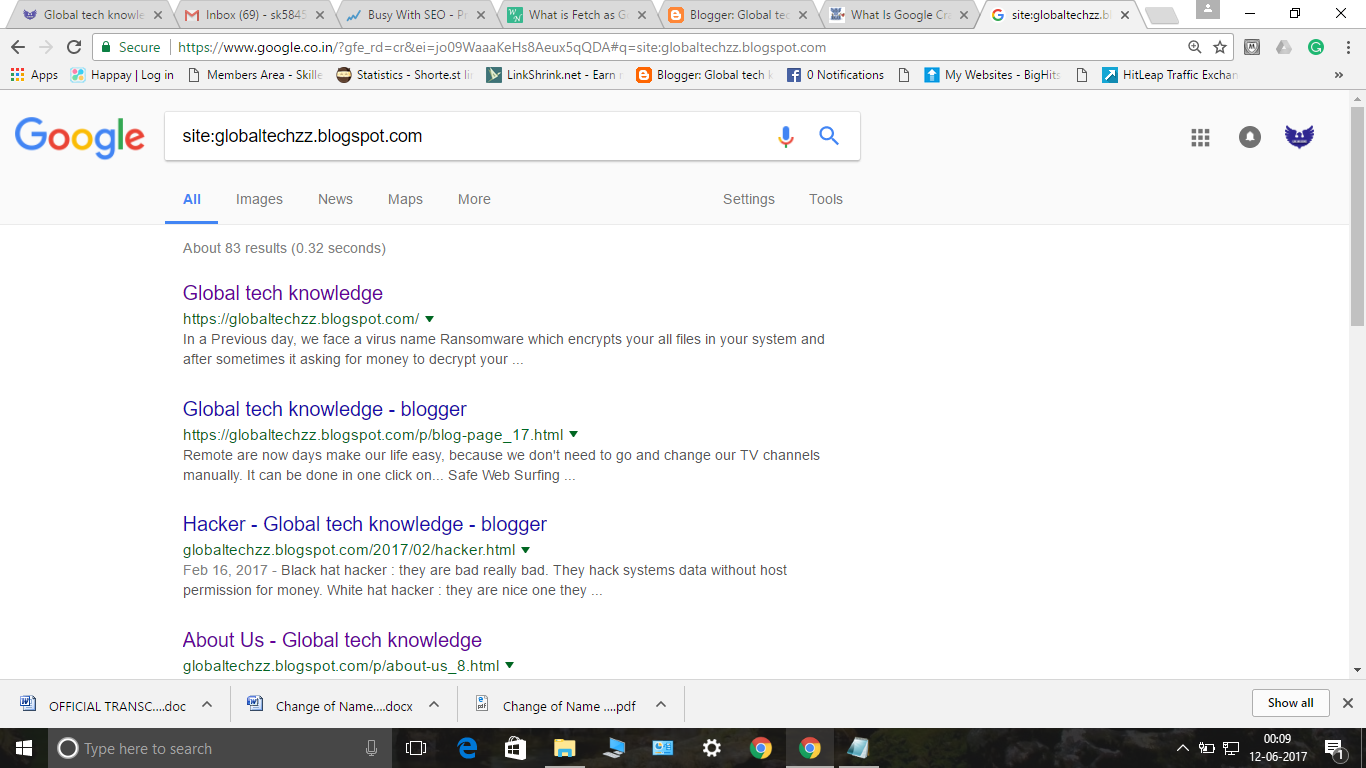Click the Type here to search box
Viewport: 1366px width, 768px height.
[218, 748]
